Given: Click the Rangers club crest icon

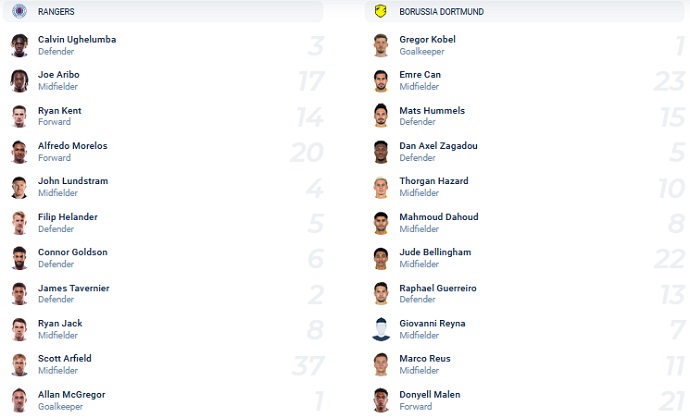Looking at the screenshot, I should click(x=19, y=11).
